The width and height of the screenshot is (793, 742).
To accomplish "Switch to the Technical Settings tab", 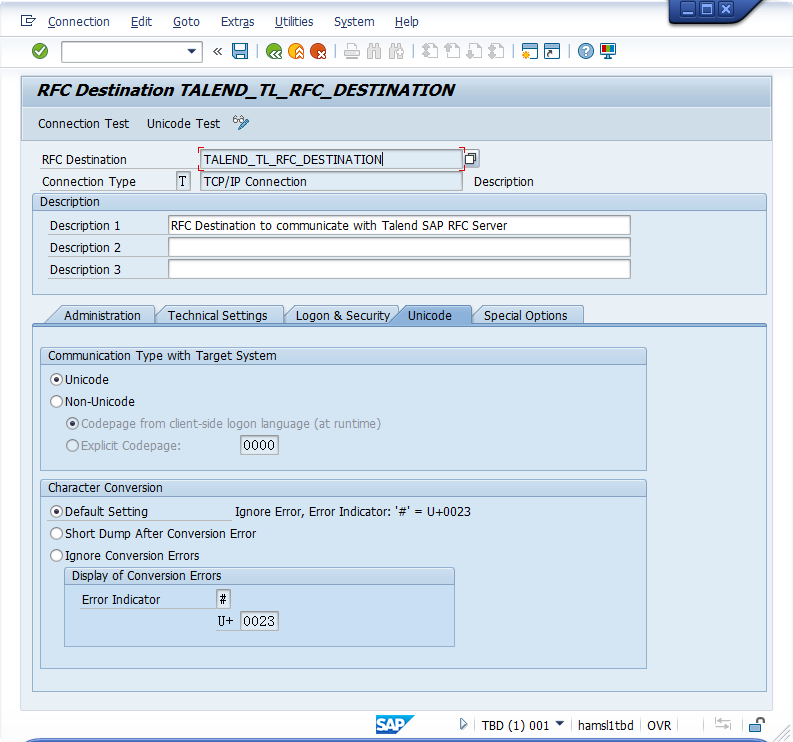I will tap(217, 315).
